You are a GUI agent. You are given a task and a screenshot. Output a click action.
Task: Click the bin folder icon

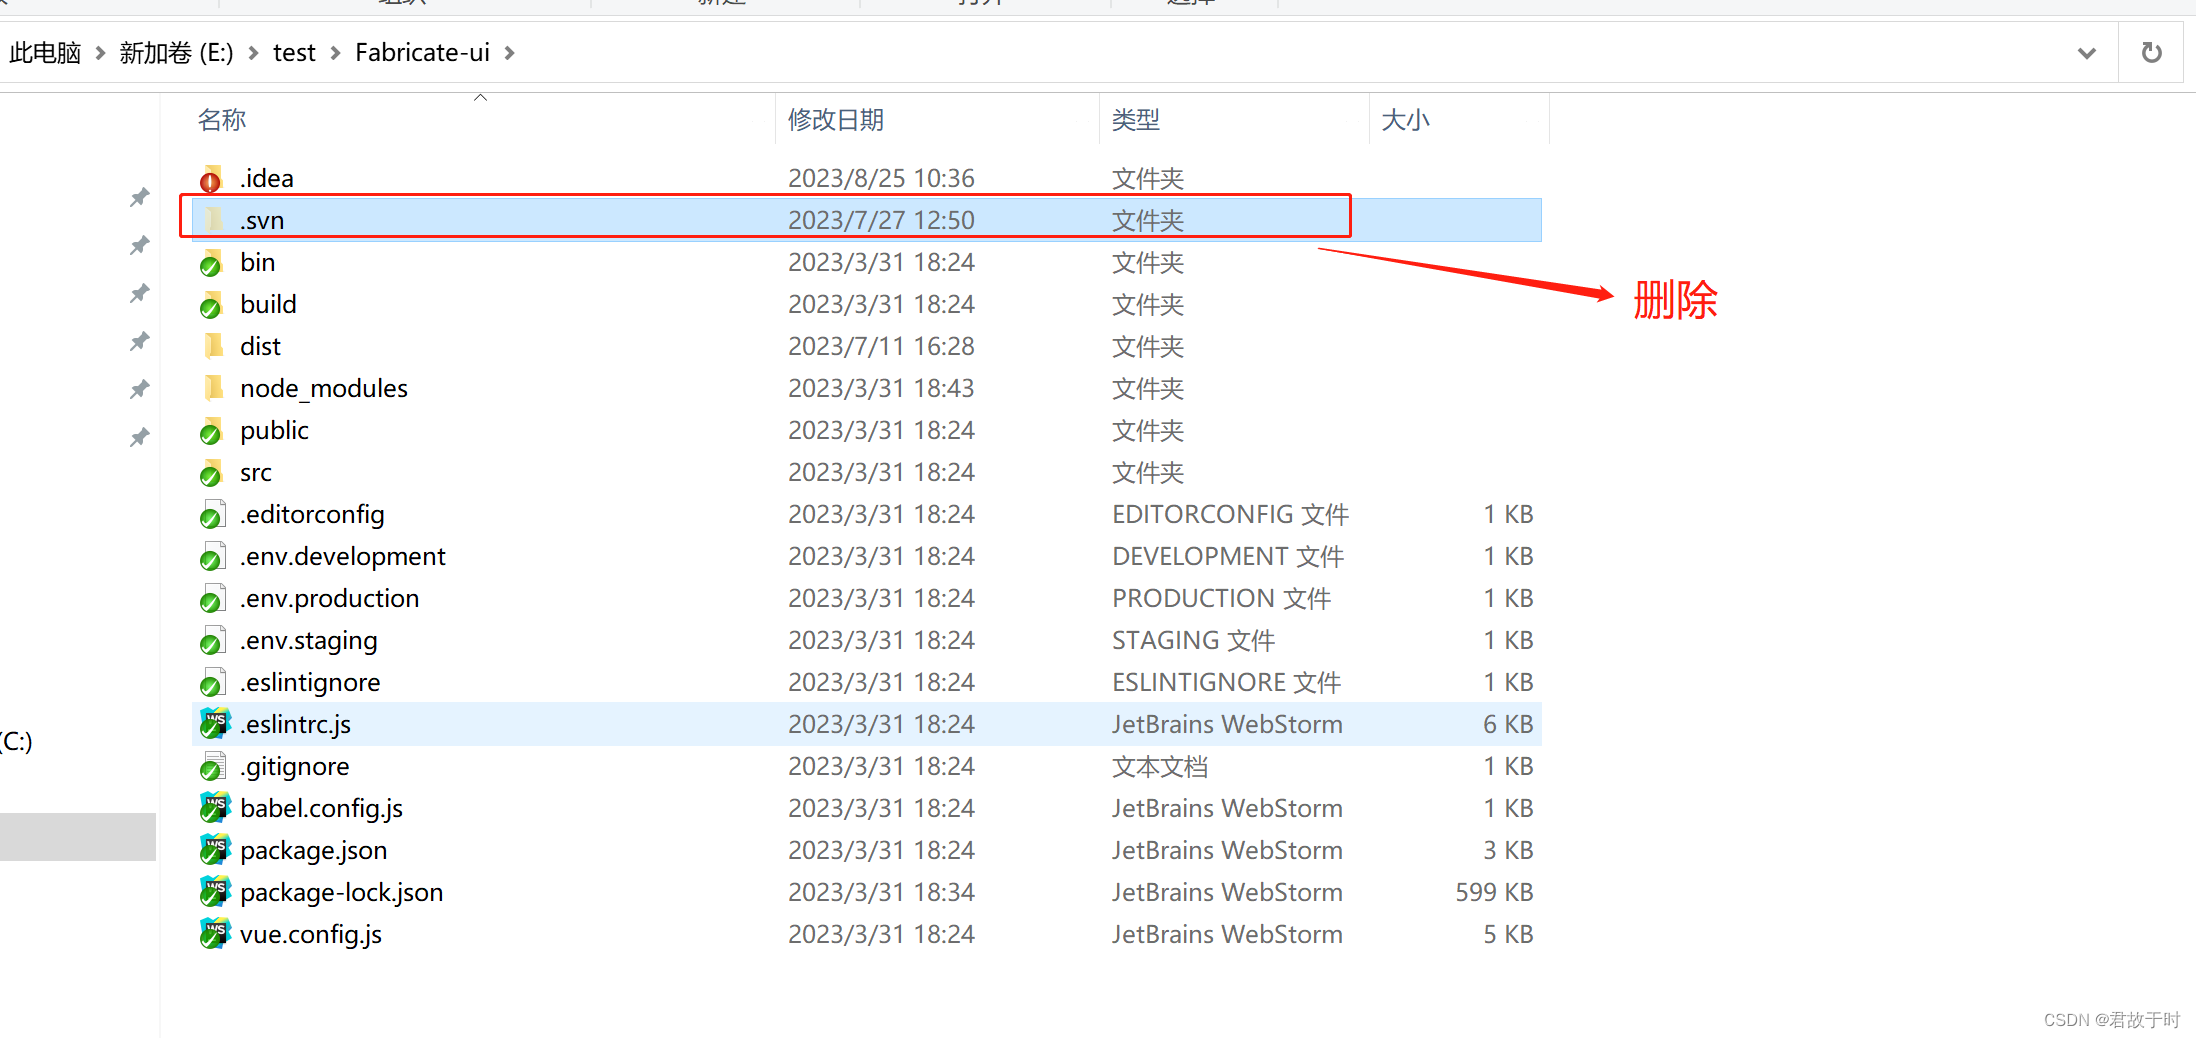tap(212, 262)
